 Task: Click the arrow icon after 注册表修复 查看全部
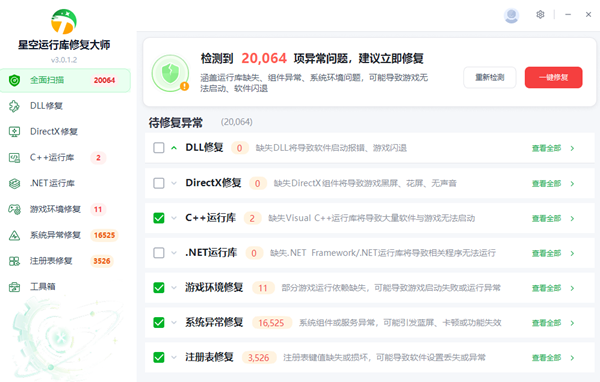[572, 358]
